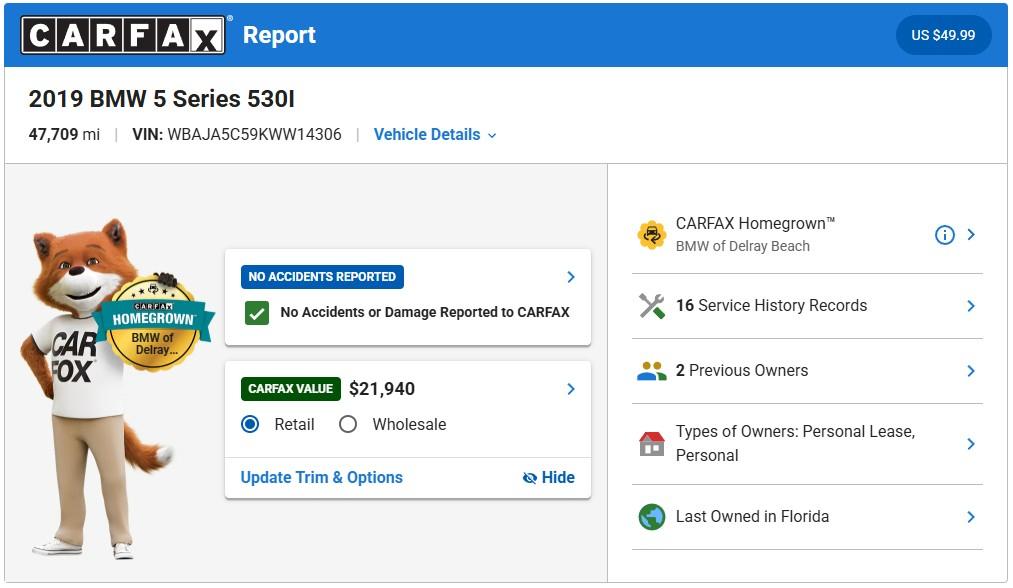Click the CARFAX Homegrown sunflower car icon
Viewport: 1013px width, 588px height.
tap(652, 234)
